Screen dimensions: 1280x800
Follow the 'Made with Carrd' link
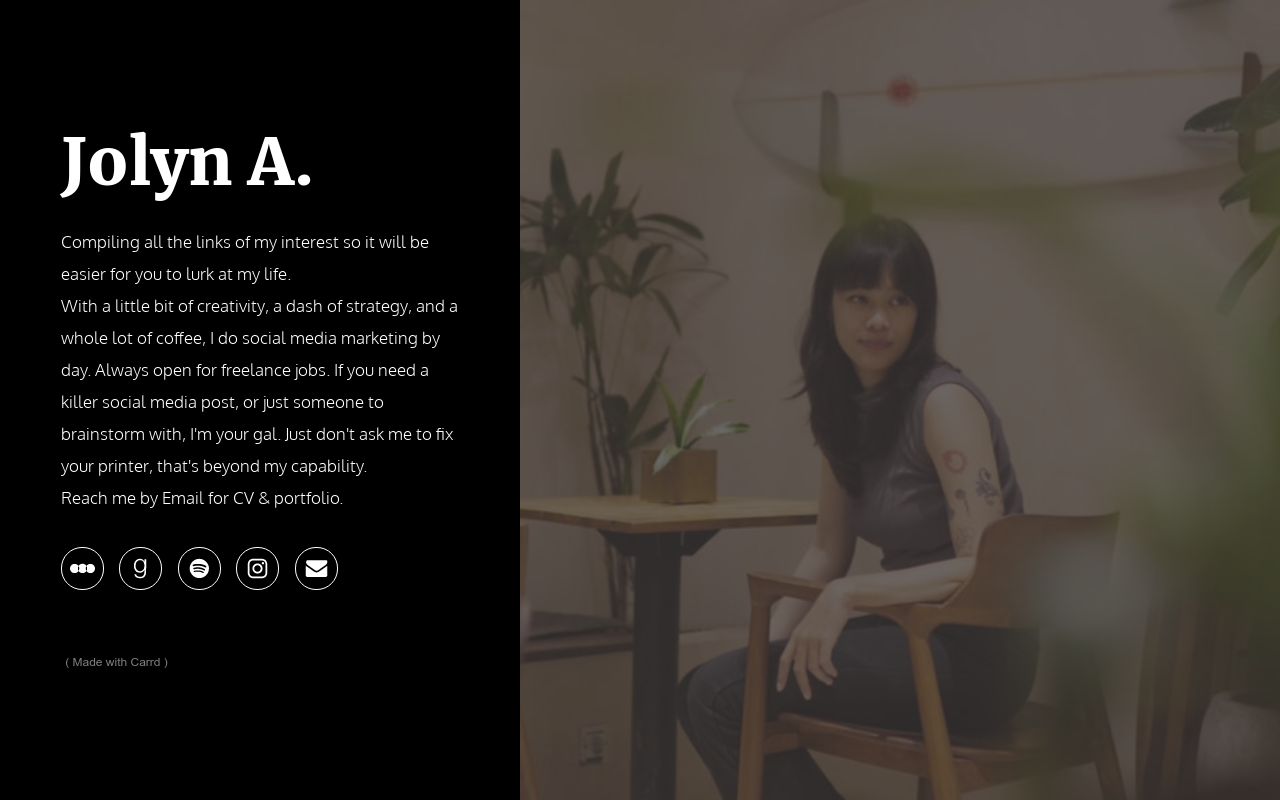coord(116,662)
